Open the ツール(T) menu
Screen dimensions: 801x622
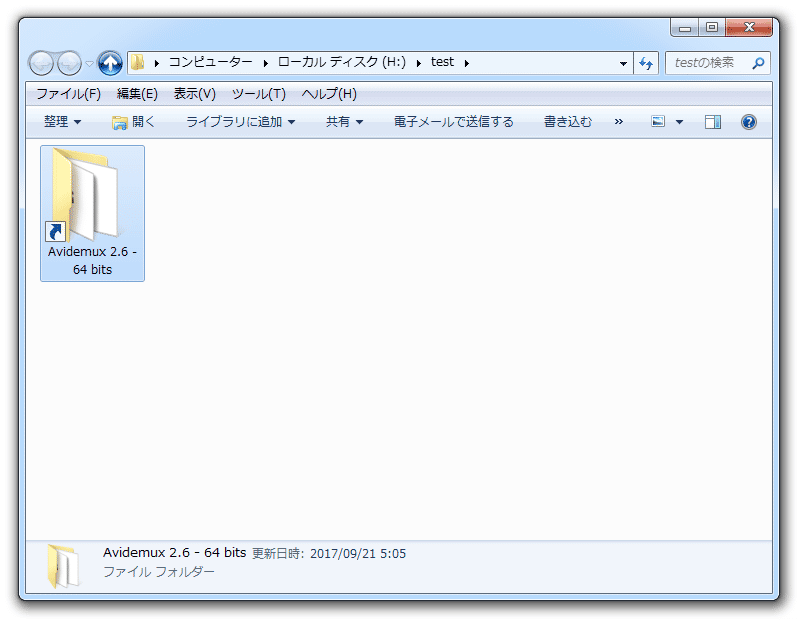[x=259, y=93]
